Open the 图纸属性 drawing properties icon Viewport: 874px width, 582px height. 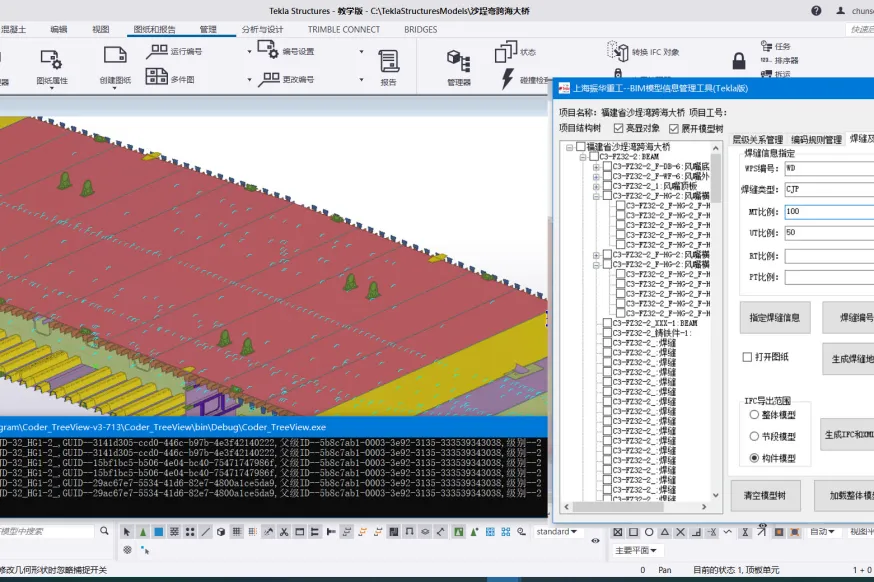coord(51,59)
